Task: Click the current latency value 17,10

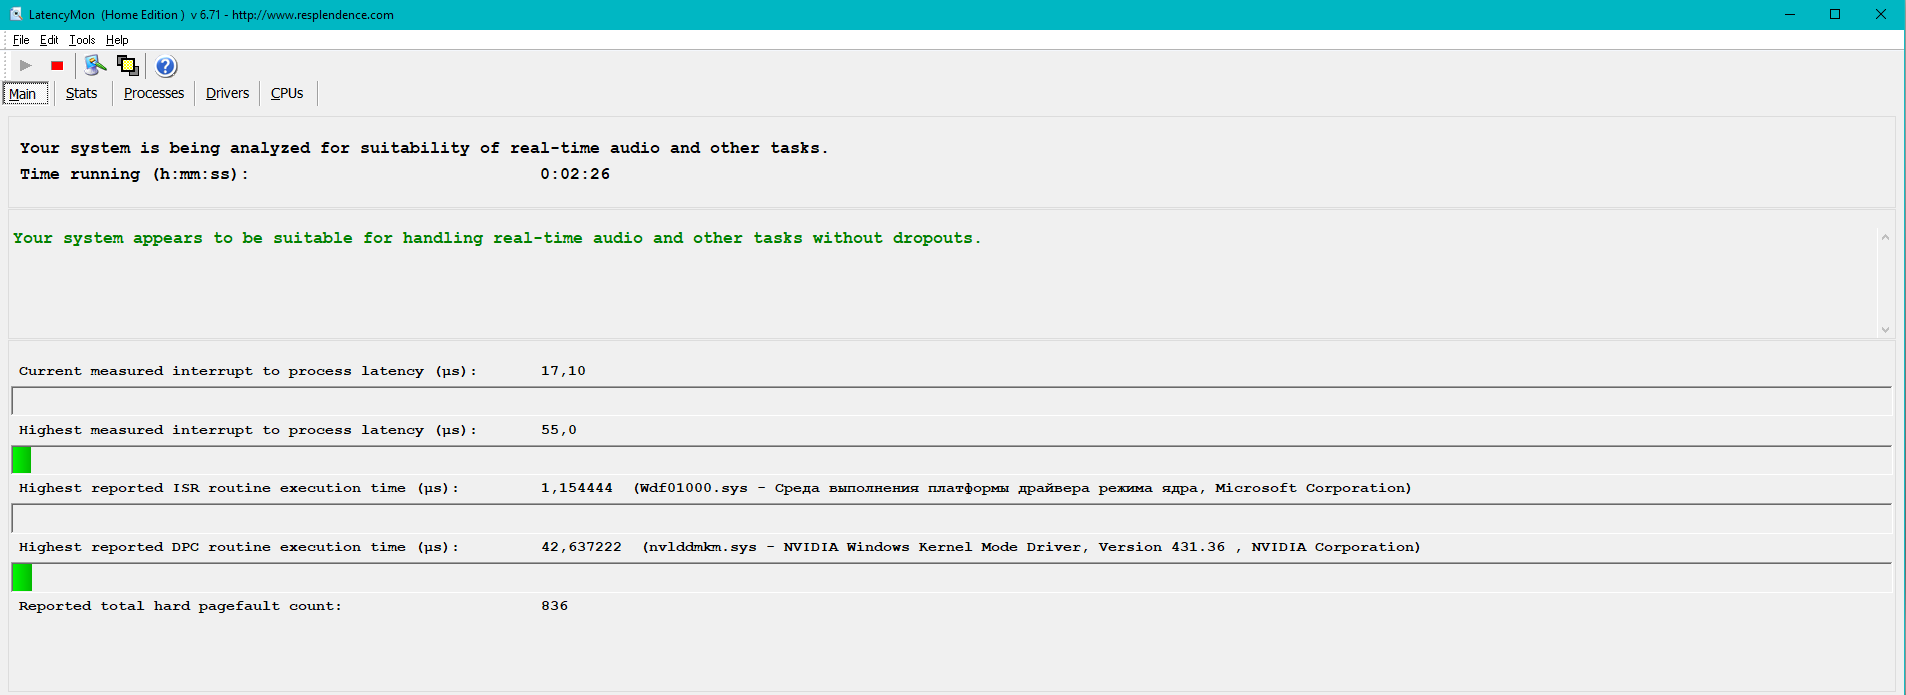Action: 563,371
